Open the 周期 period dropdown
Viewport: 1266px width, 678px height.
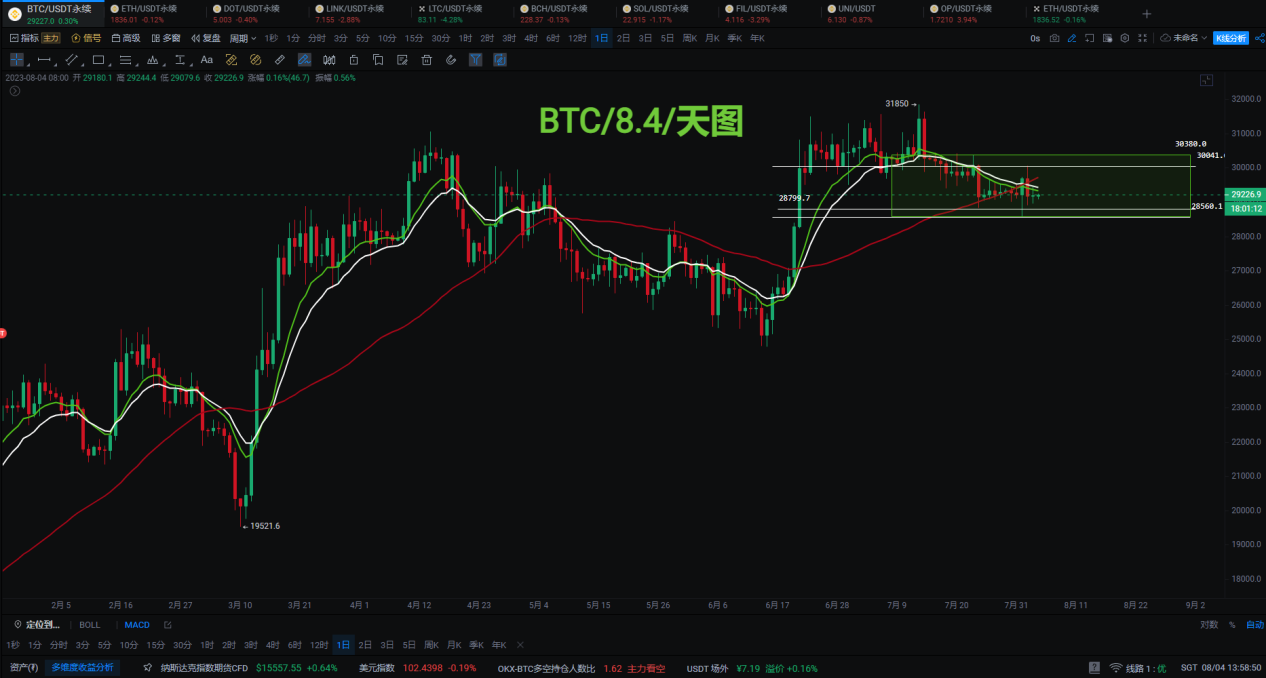tap(243, 38)
